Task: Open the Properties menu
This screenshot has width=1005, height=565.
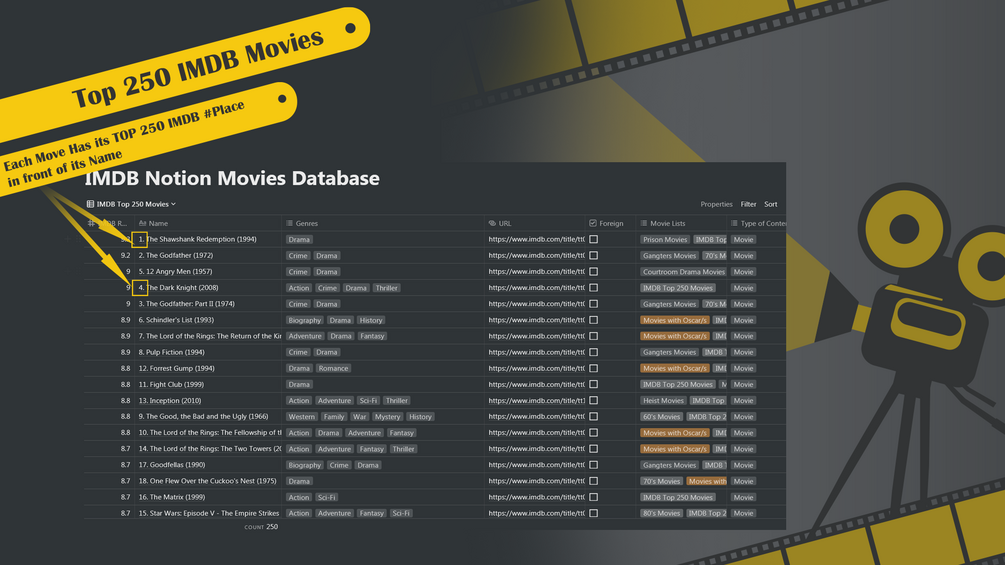Action: 716,204
